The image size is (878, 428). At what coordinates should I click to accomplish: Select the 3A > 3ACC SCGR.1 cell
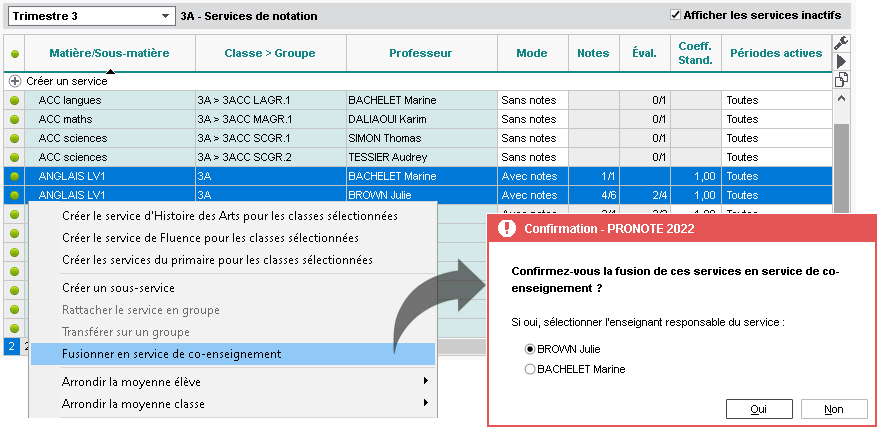click(270, 139)
